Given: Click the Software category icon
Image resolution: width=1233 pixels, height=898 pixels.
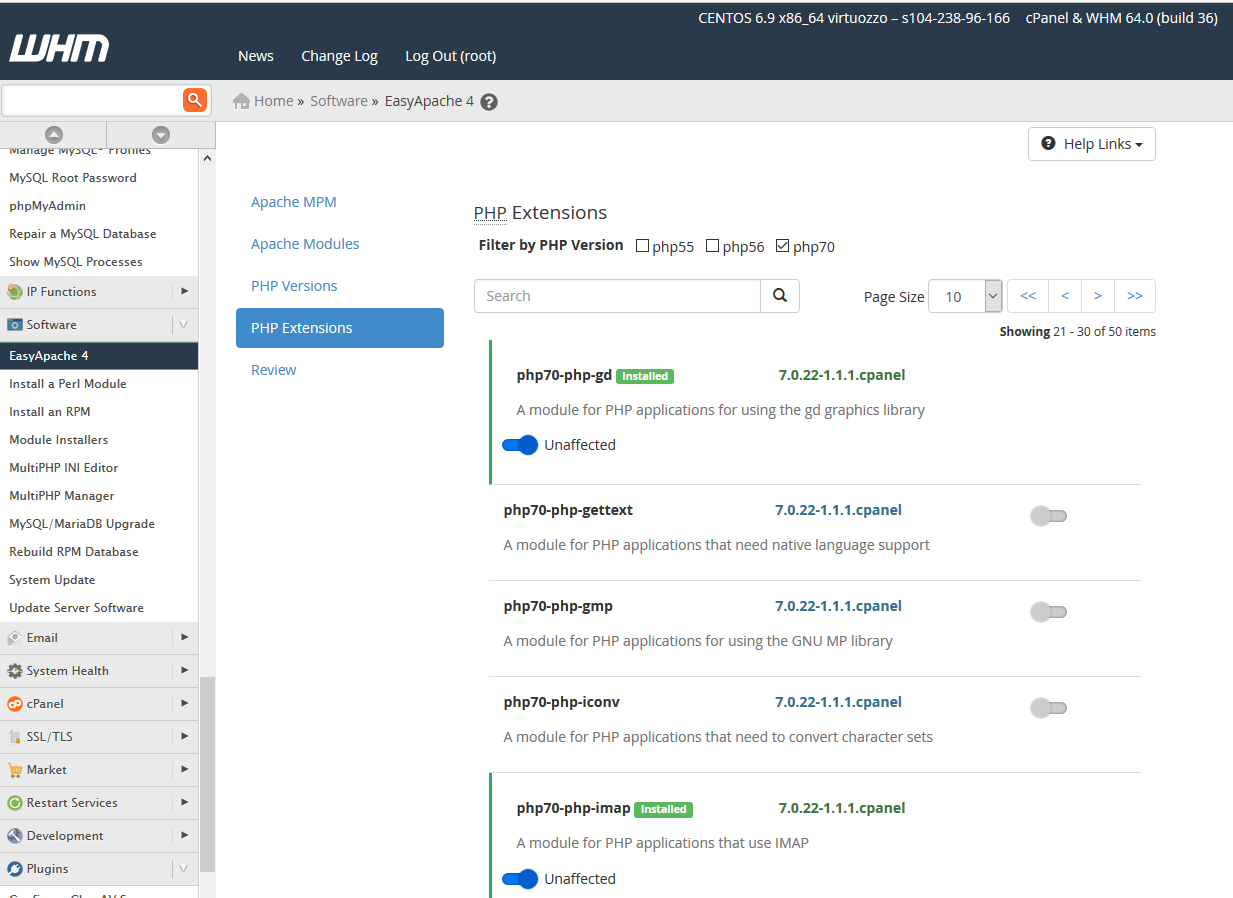Looking at the screenshot, I should tap(15, 325).
